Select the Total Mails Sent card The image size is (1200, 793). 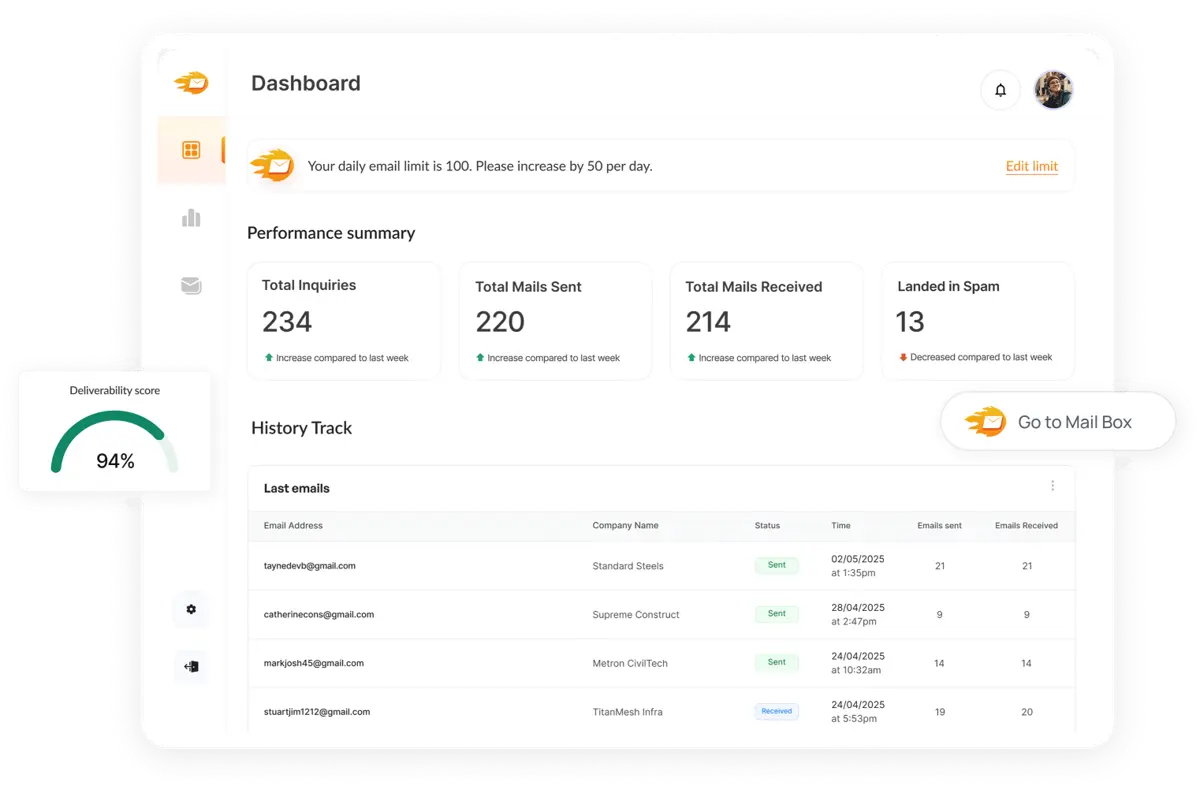pos(555,320)
